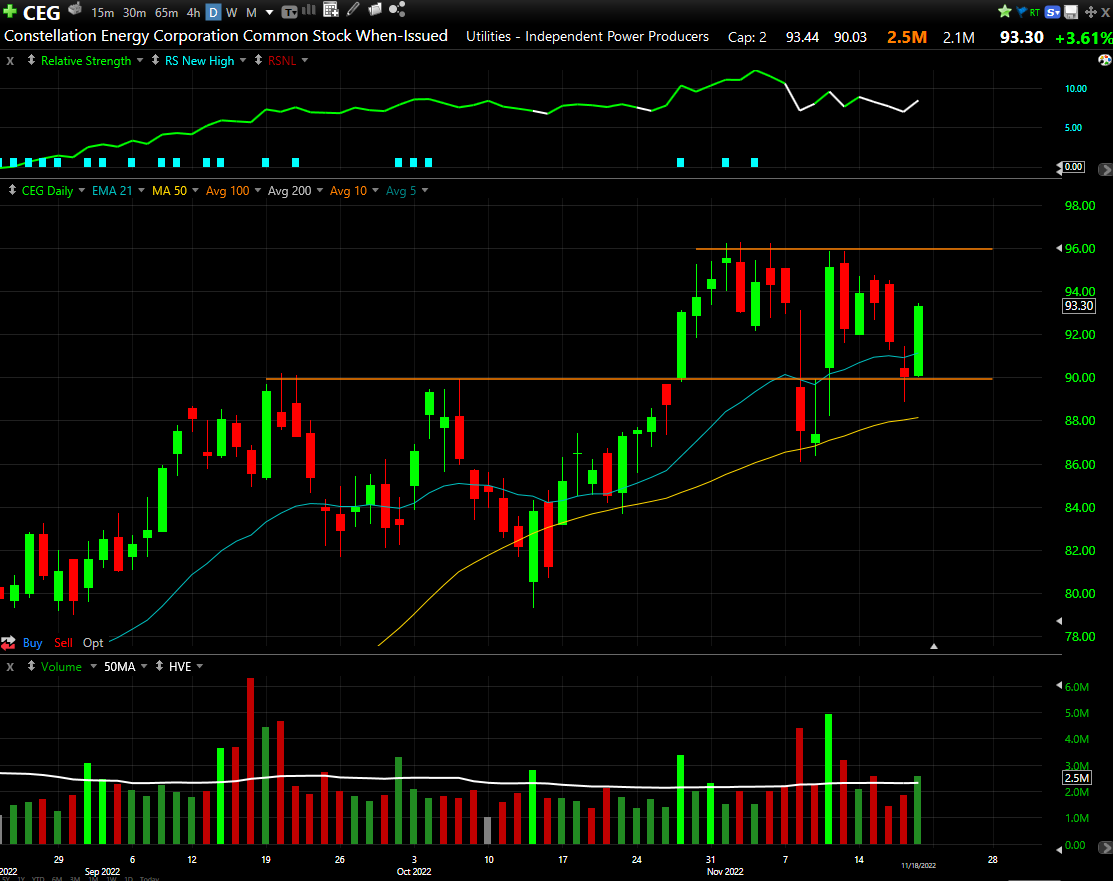Select the 15m timeframe
1113x881 pixels.
[x=103, y=13]
